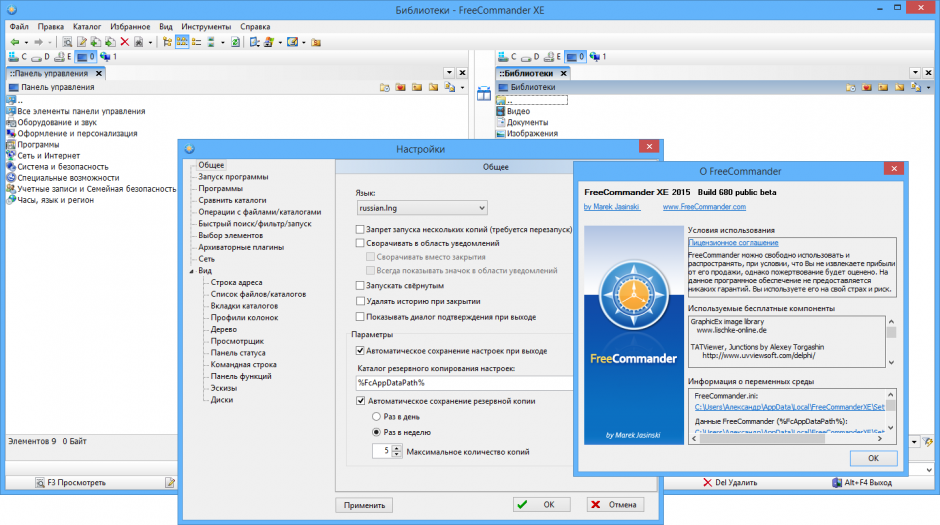Click scroll-down arrow in free components list
Screen dimensions: 940x525
[891, 362]
